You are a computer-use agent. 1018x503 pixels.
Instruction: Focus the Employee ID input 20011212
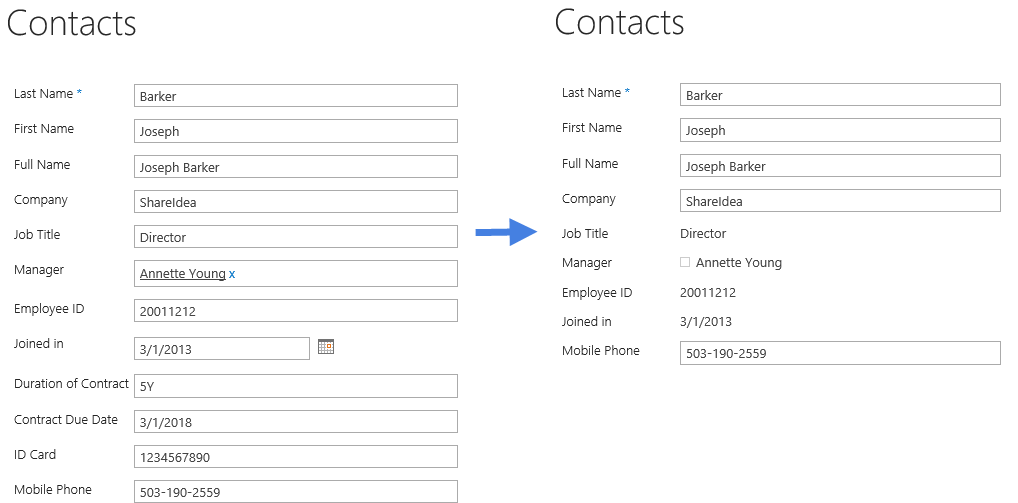coord(295,310)
